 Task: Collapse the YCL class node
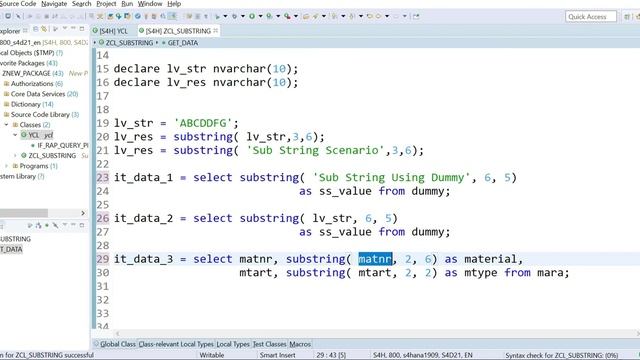(15, 135)
